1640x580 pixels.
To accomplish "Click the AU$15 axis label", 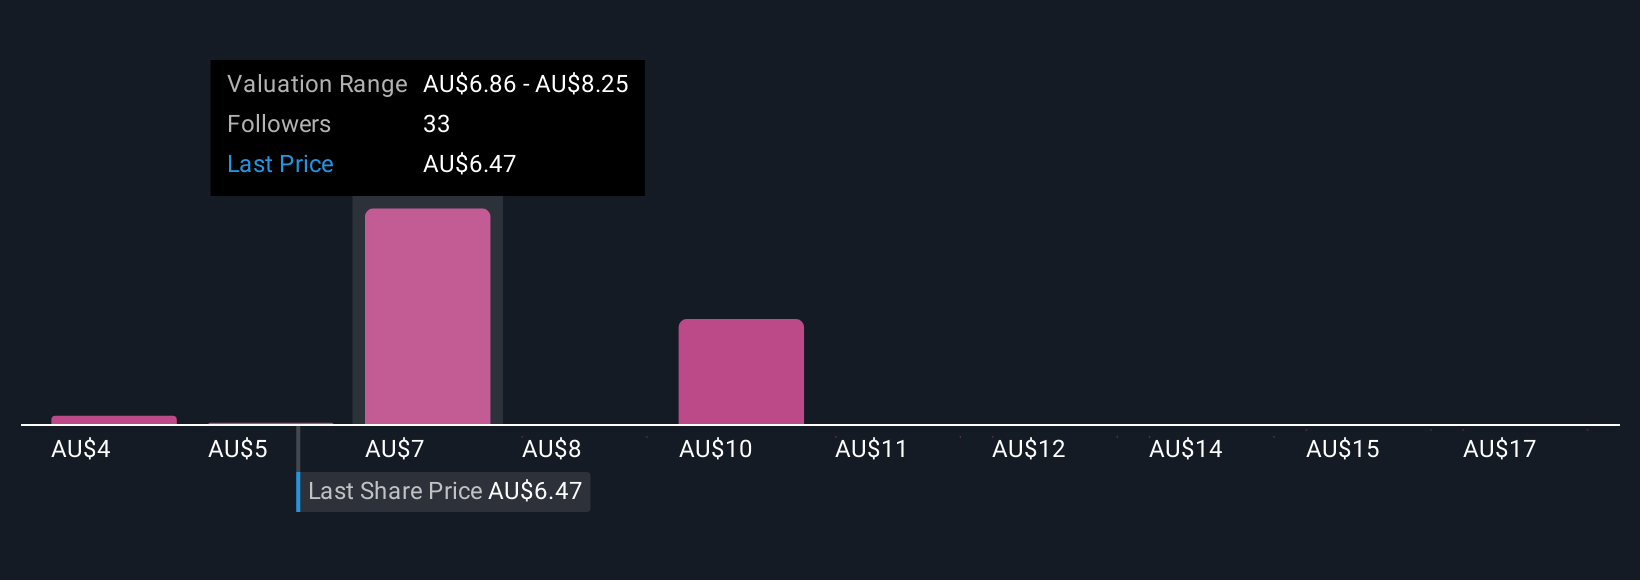I will 1343,449.
